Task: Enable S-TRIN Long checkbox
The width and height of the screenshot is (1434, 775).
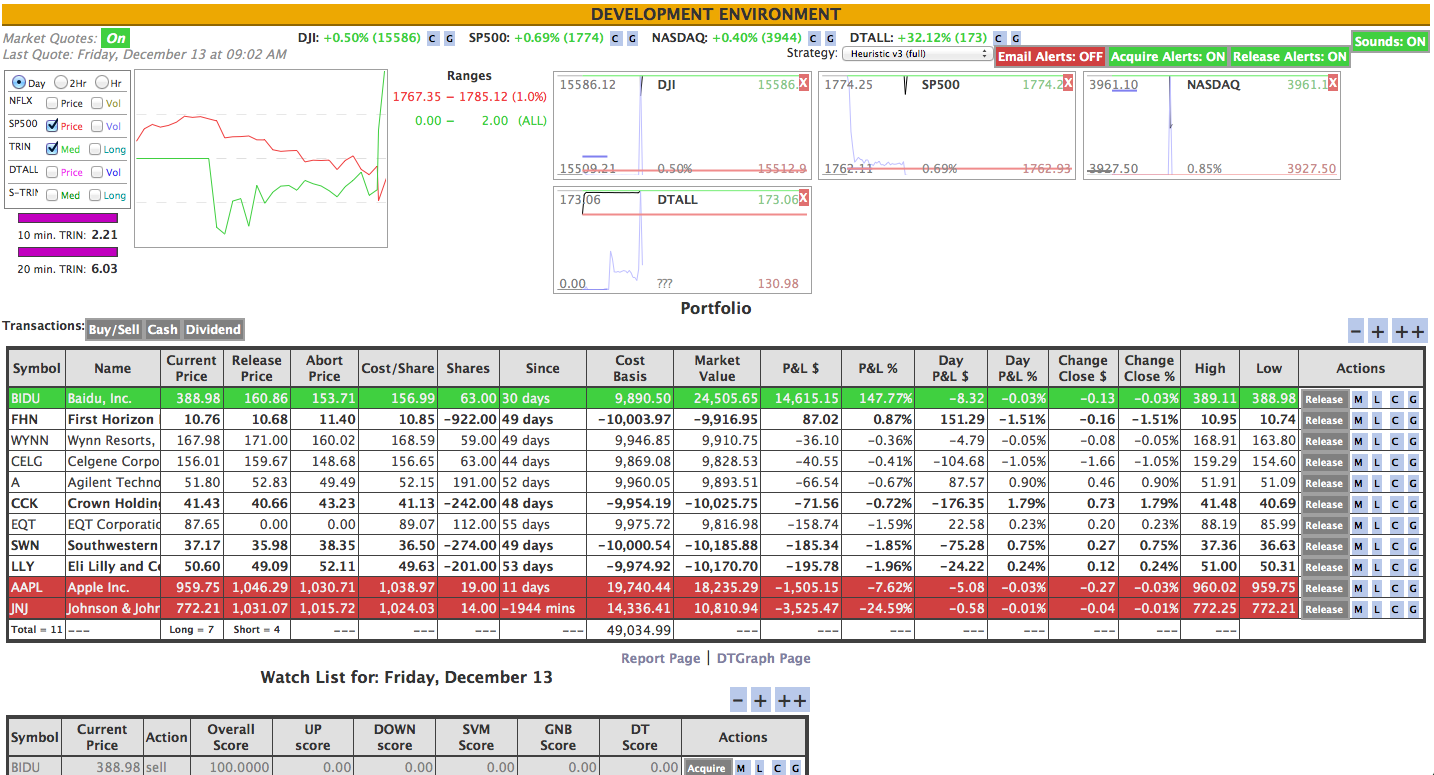Action: (x=95, y=195)
